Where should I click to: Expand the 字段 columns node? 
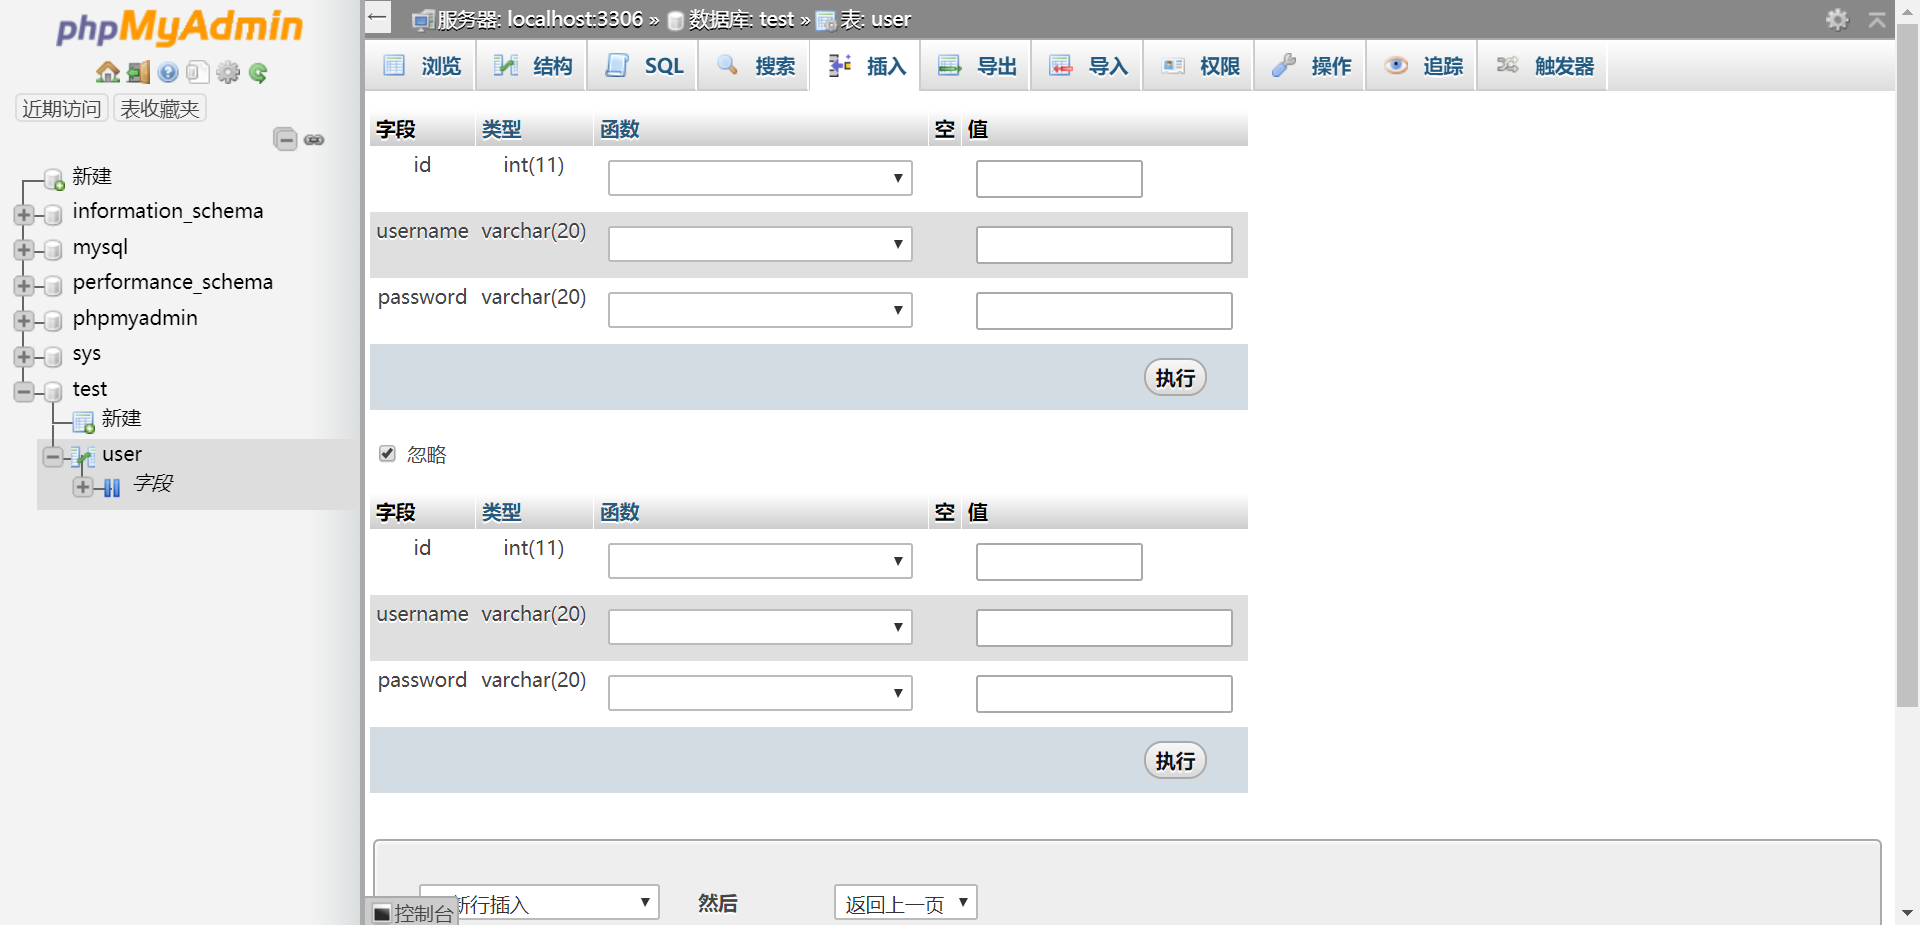[x=83, y=487]
